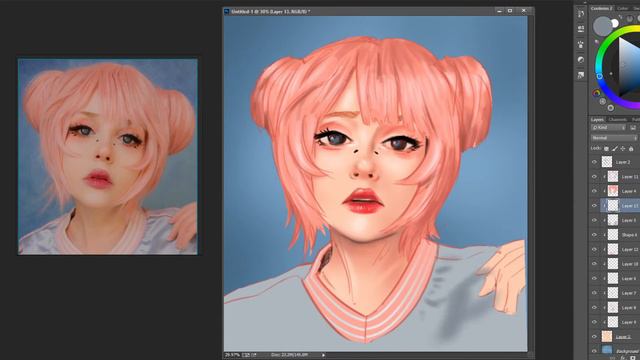The image size is (640, 360).
Task: Click the white background color circle in Coolorus
Action: click(615, 24)
